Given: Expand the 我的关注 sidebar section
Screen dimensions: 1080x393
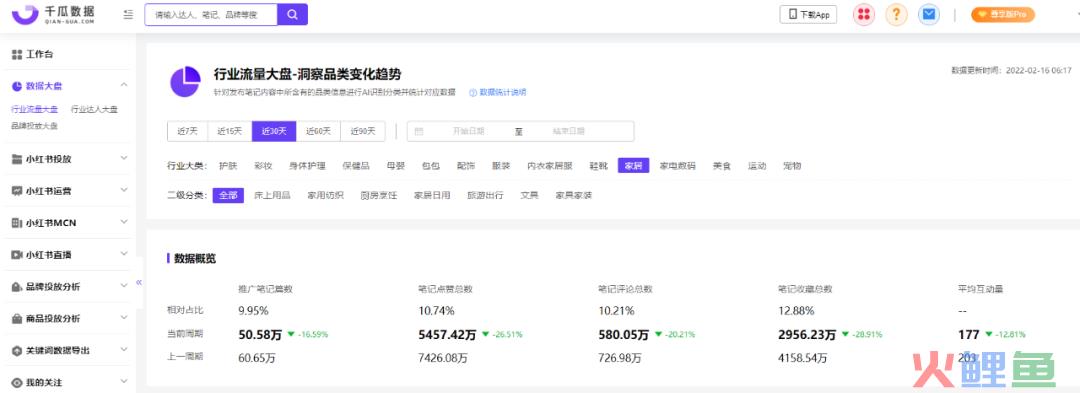Looking at the screenshot, I should 124,381.
